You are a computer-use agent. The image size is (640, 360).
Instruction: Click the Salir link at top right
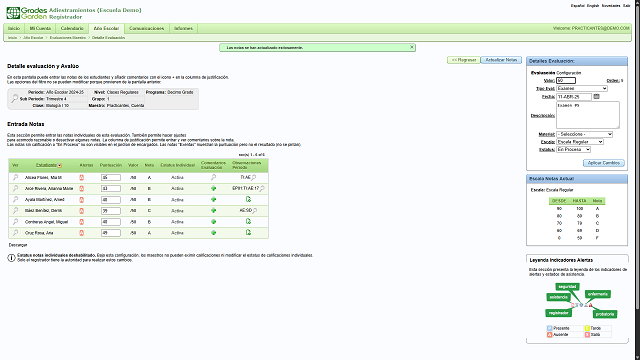coord(627,6)
